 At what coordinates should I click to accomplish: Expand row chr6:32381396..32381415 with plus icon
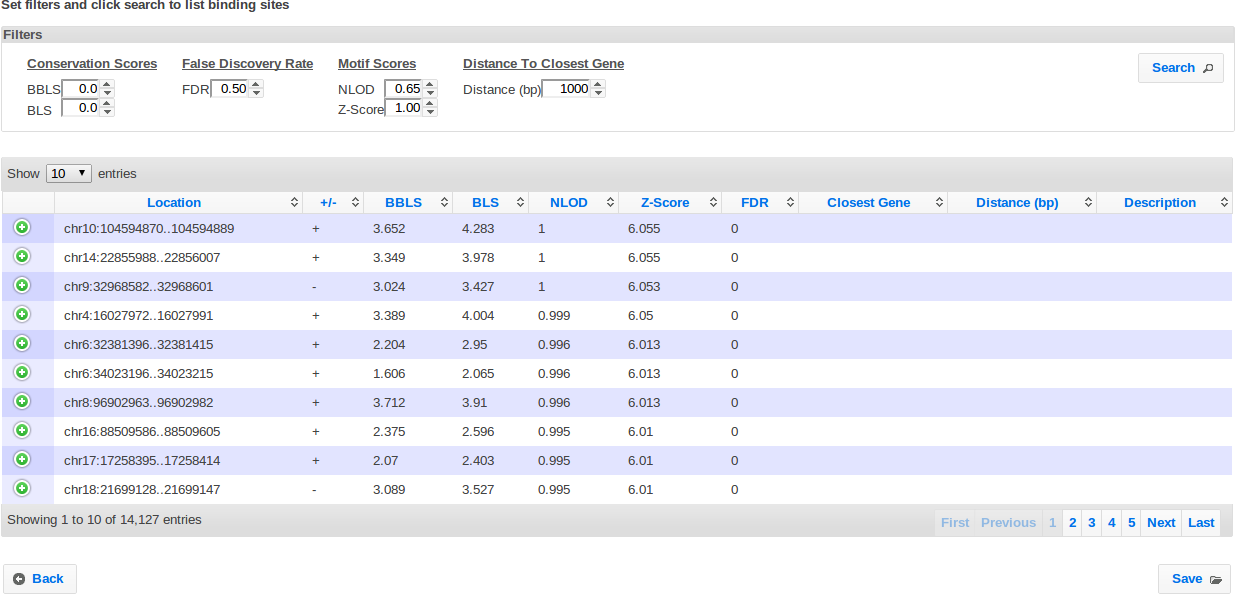tap(22, 344)
